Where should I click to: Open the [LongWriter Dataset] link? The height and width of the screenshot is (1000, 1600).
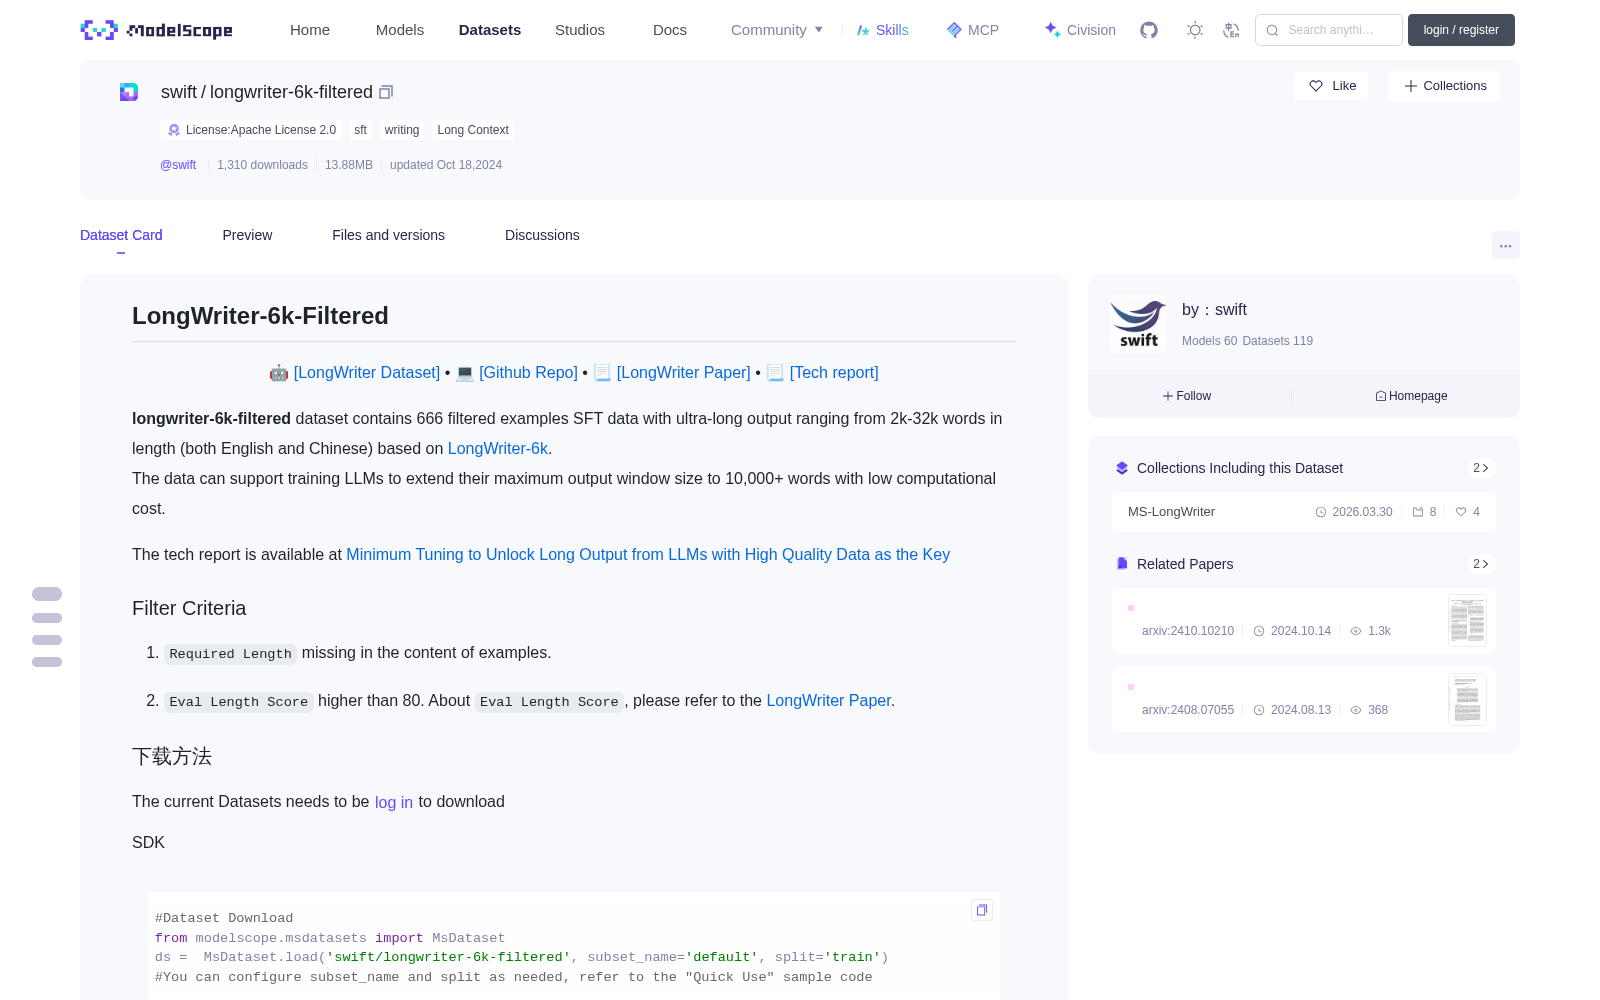[x=367, y=372]
